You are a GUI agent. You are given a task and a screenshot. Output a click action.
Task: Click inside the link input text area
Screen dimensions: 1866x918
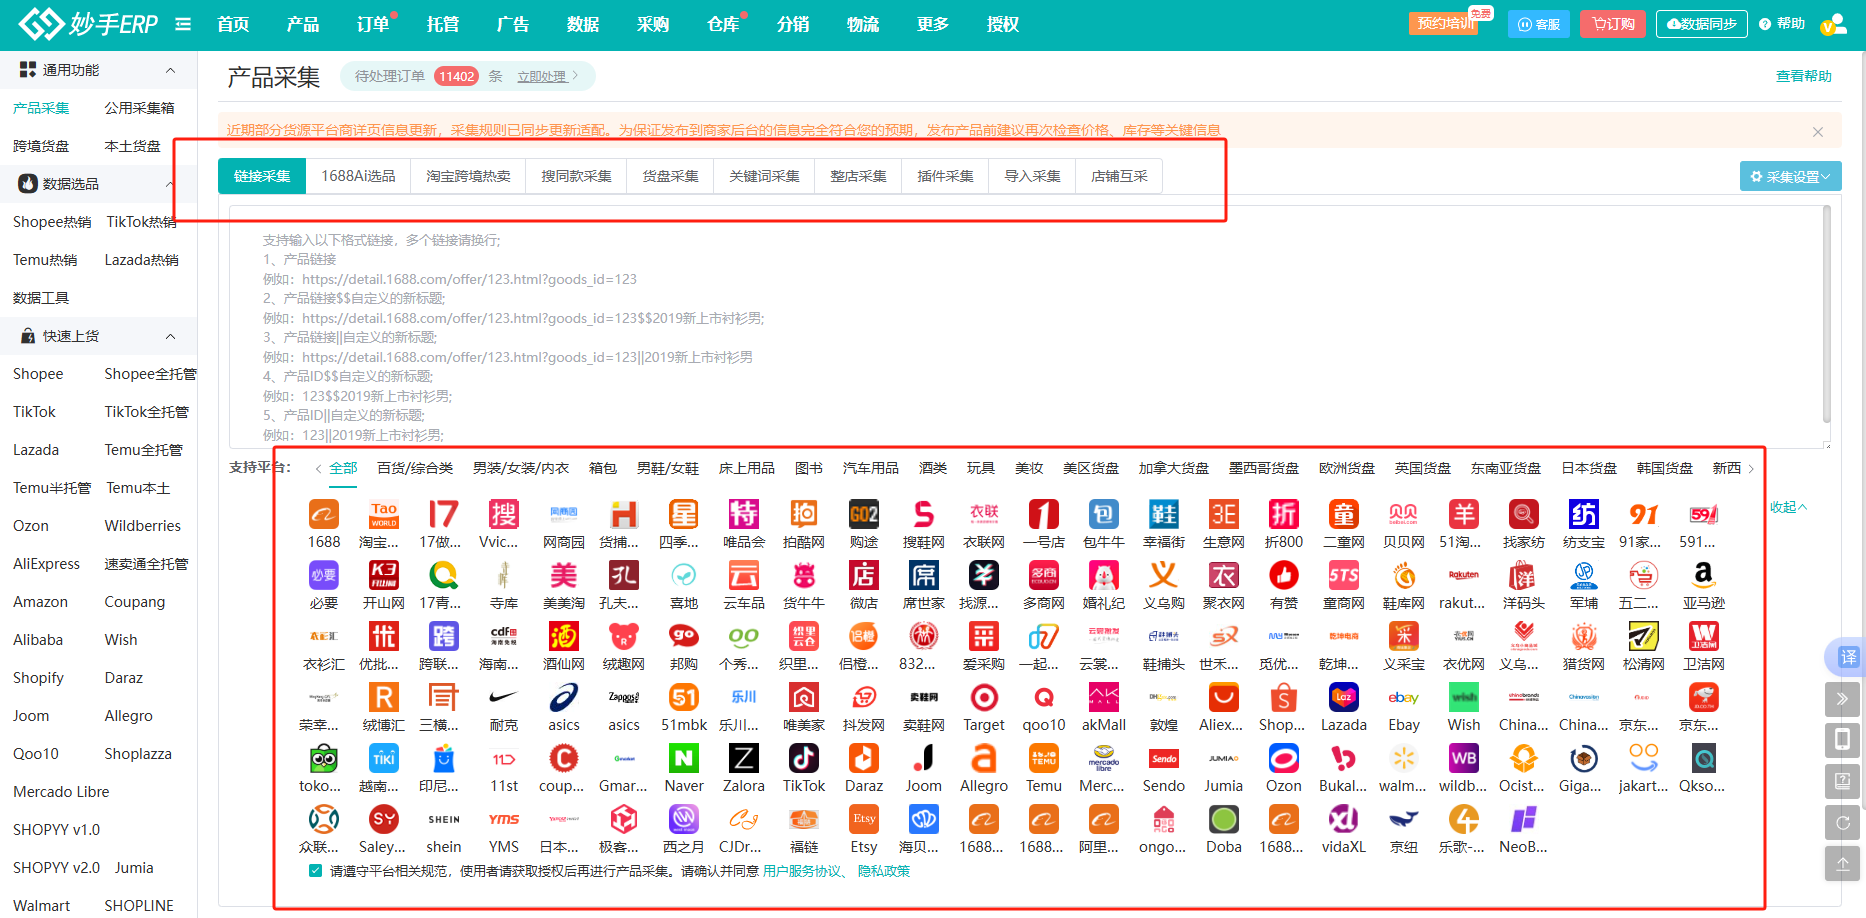point(1000,330)
